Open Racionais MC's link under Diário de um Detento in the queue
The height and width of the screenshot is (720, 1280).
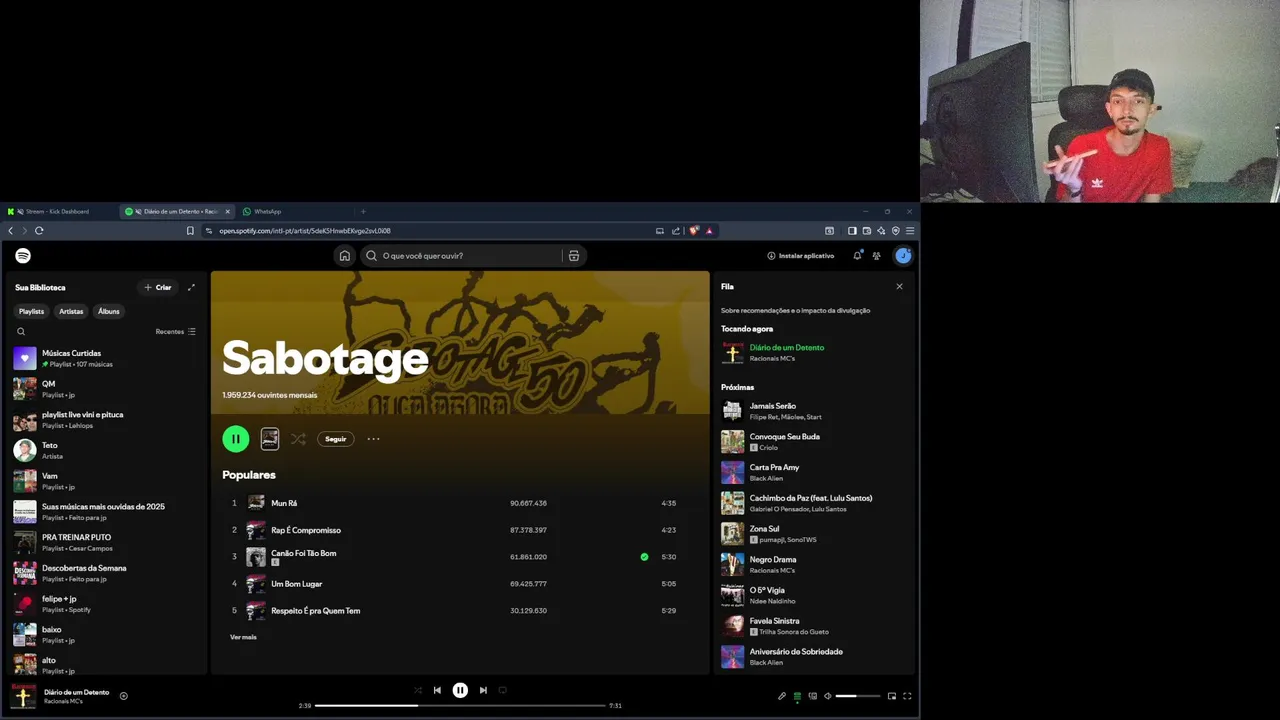click(772, 359)
